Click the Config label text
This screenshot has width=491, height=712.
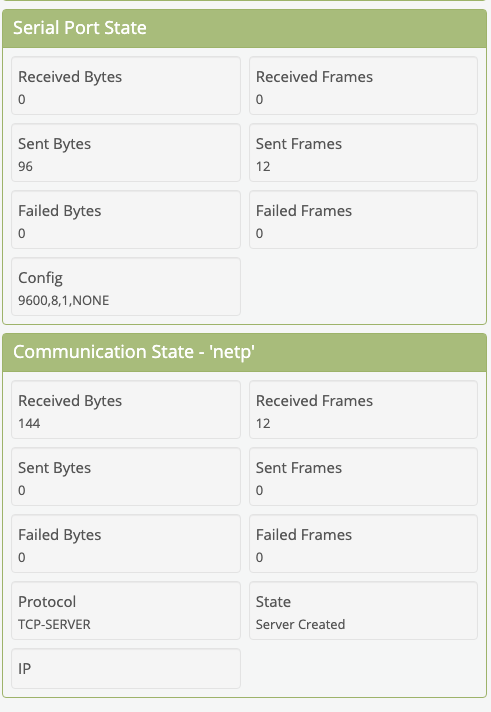pyautogui.click(x=40, y=278)
